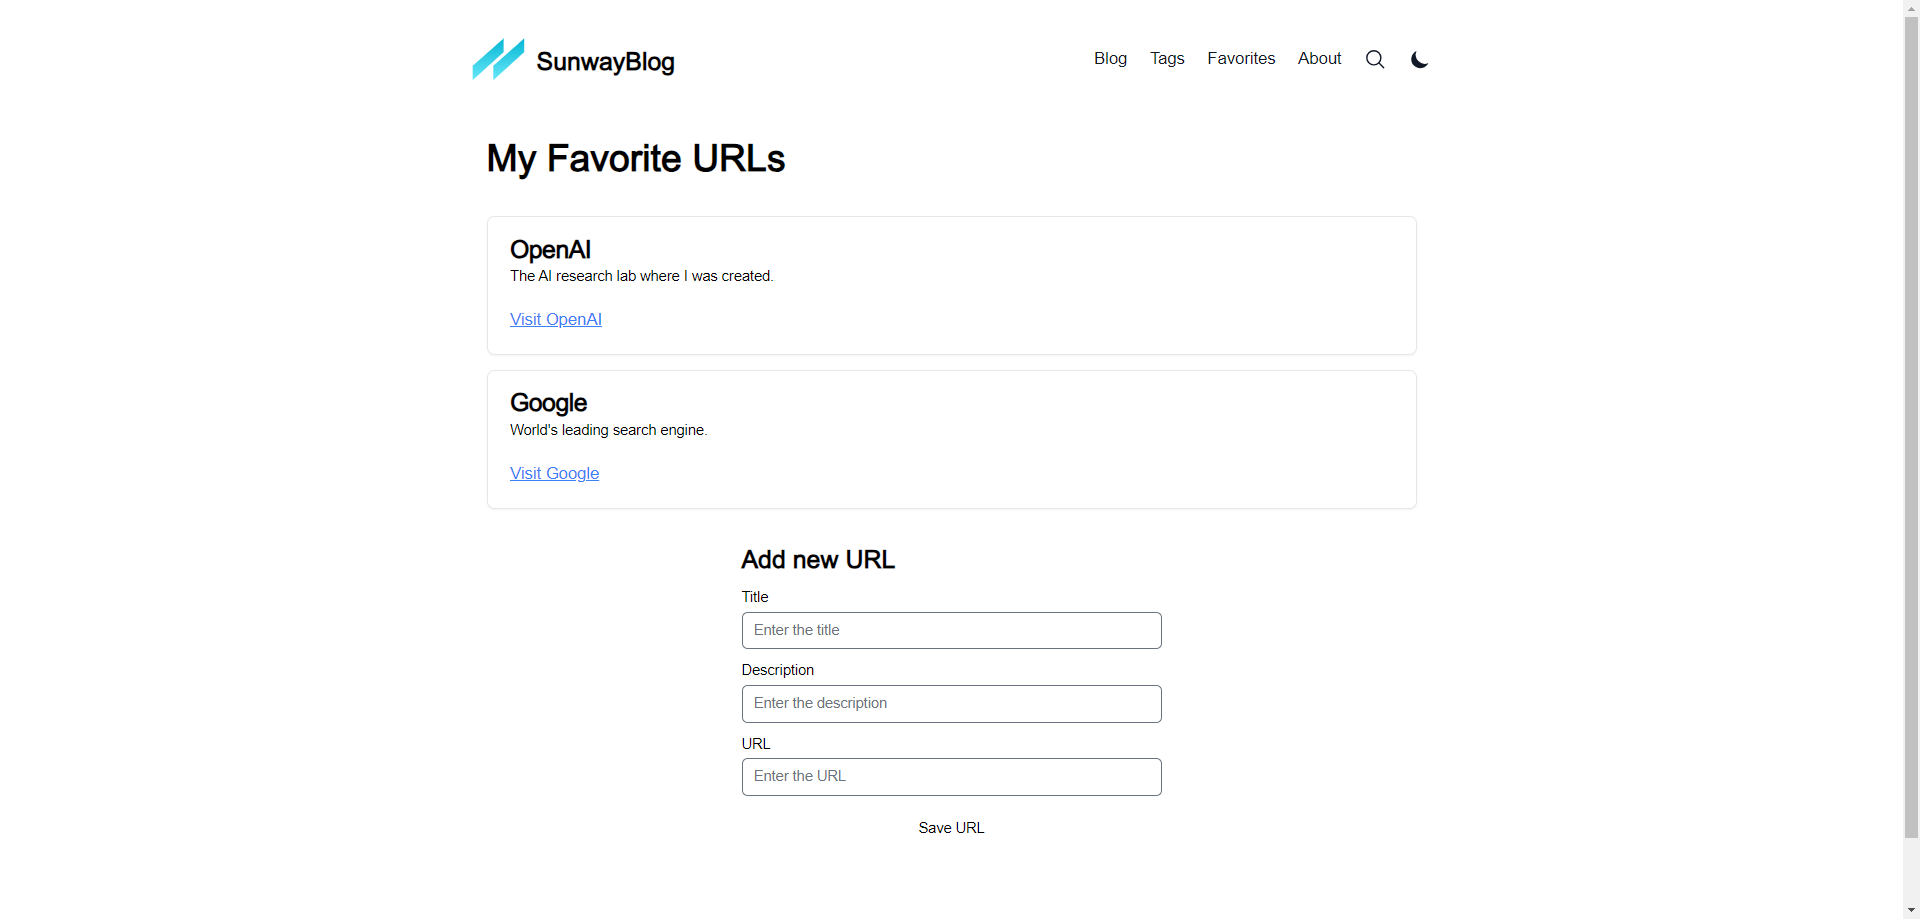Screen dimensions: 1920x919
Task: Open the search magnifier icon
Action: click(x=1375, y=60)
